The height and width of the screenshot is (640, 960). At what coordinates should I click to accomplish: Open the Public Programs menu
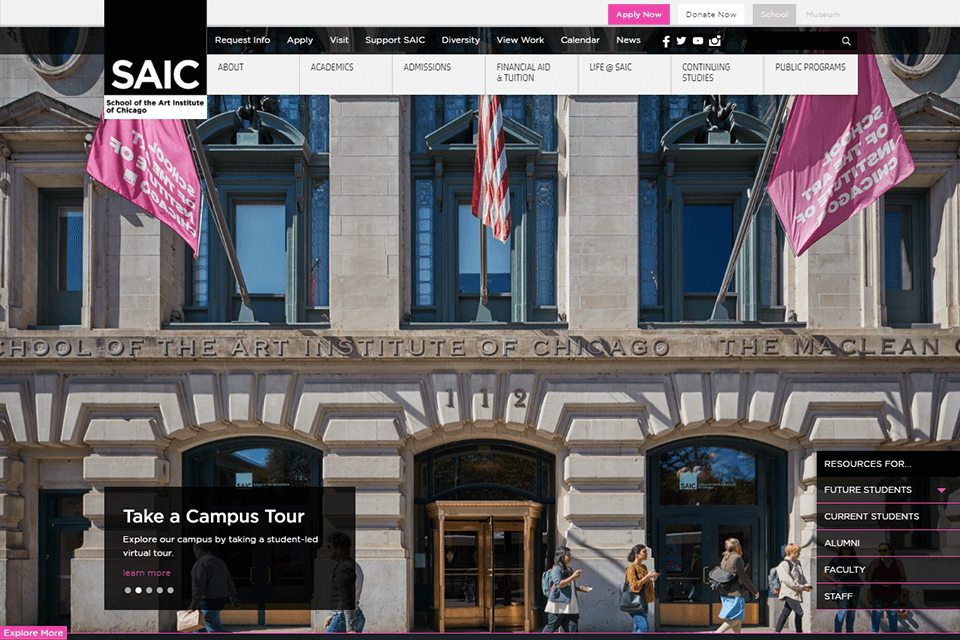pyautogui.click(x=811, y=74)
